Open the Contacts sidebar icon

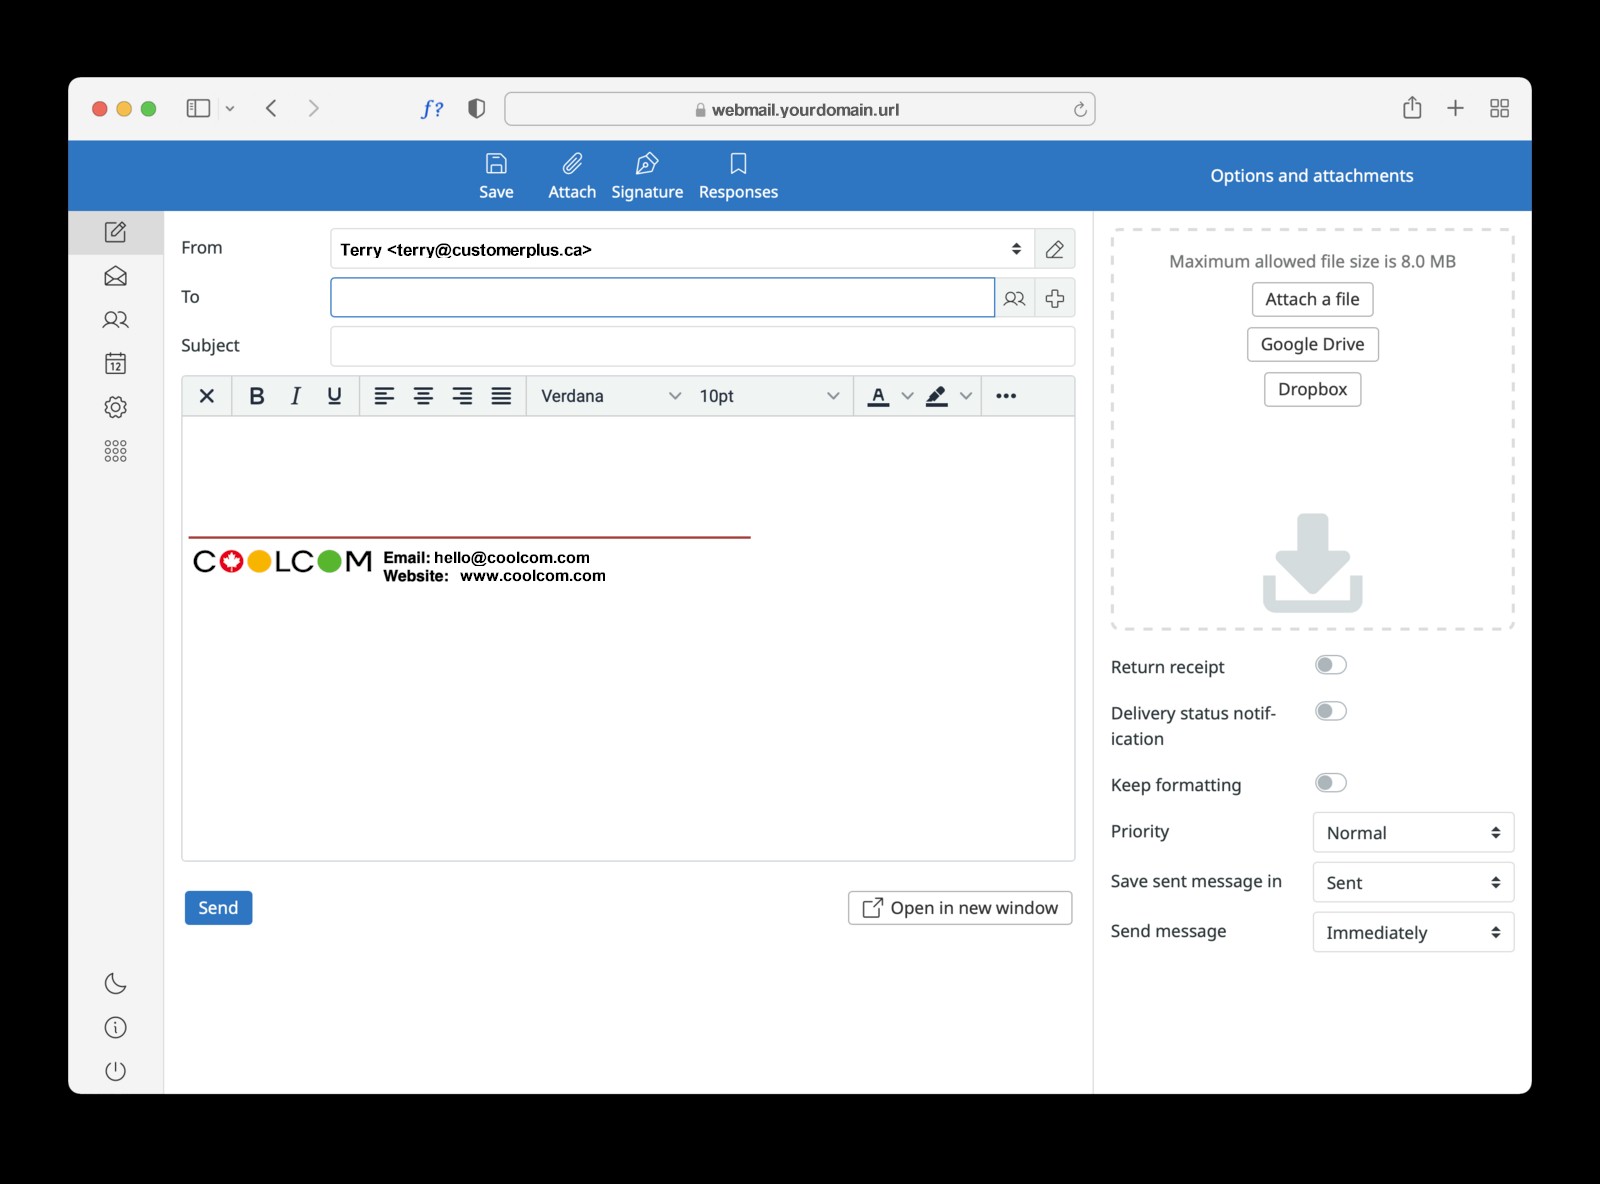coord(116,320)
